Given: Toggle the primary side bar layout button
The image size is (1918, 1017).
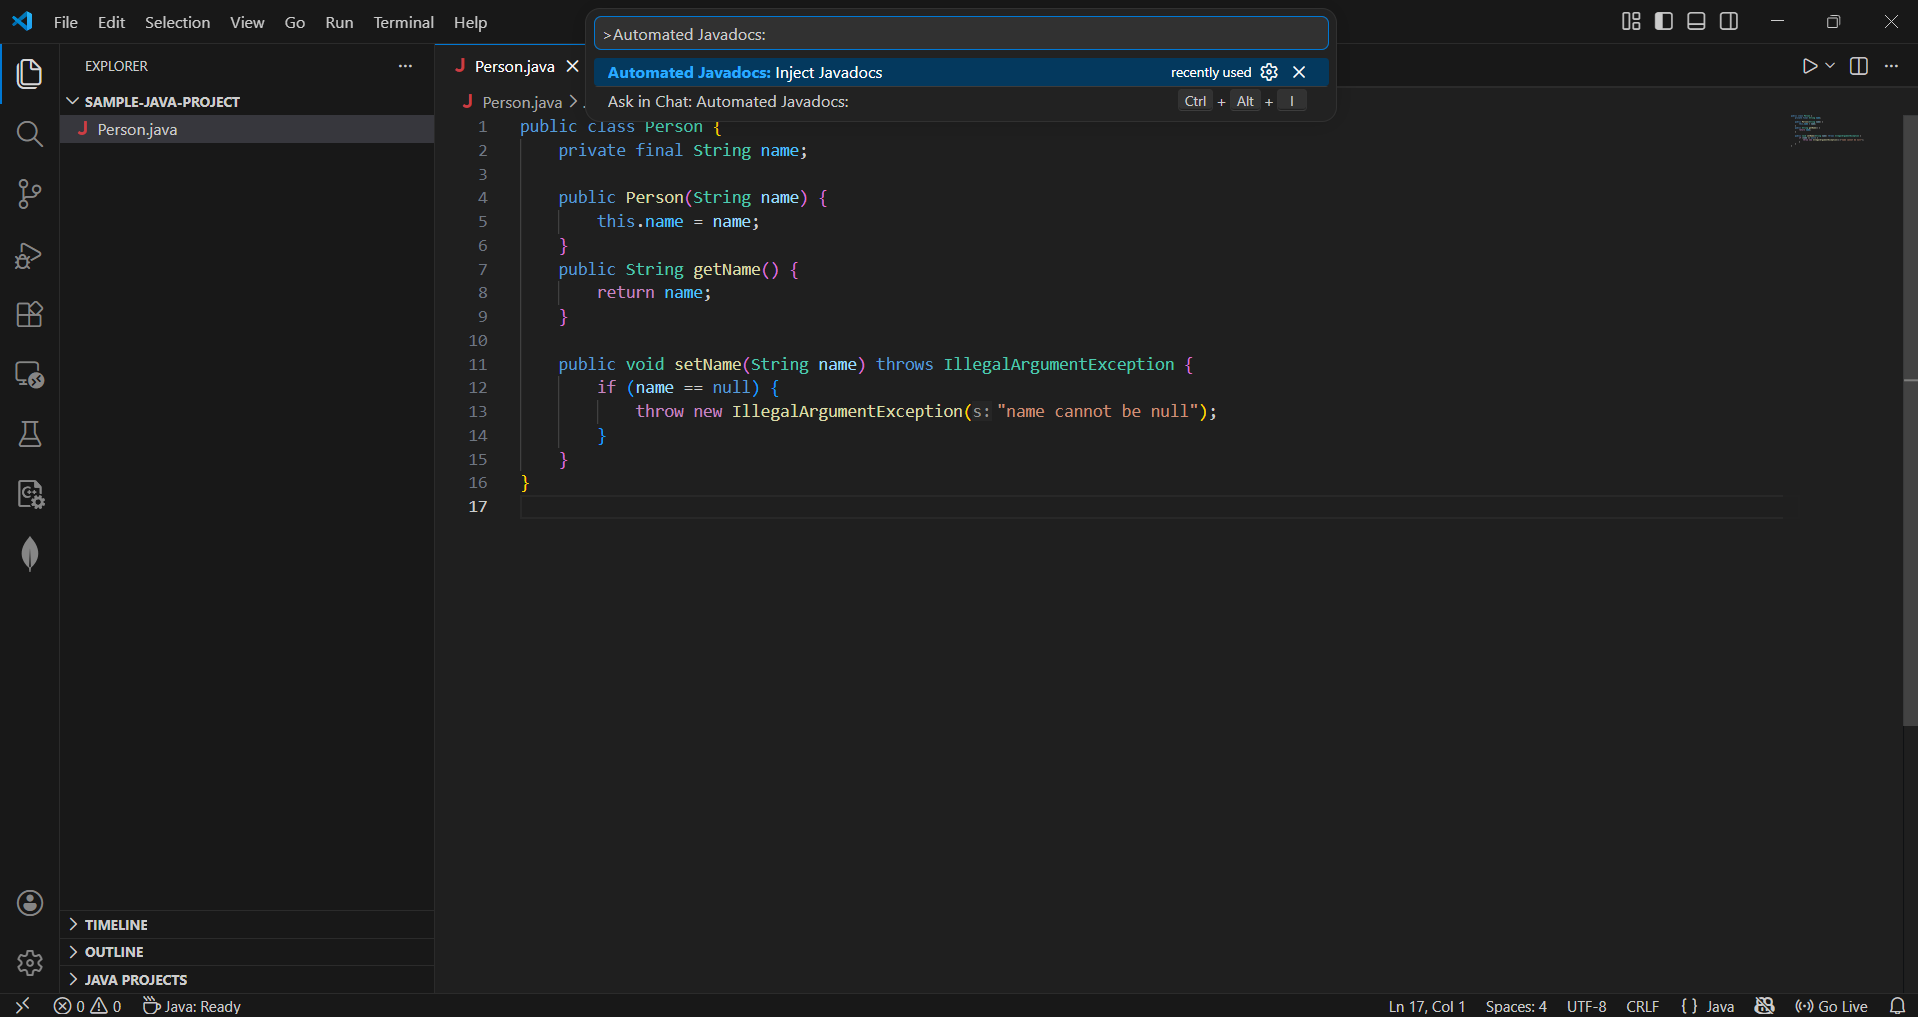Looking at the screenshot, I should click(x=1664, y=21).
